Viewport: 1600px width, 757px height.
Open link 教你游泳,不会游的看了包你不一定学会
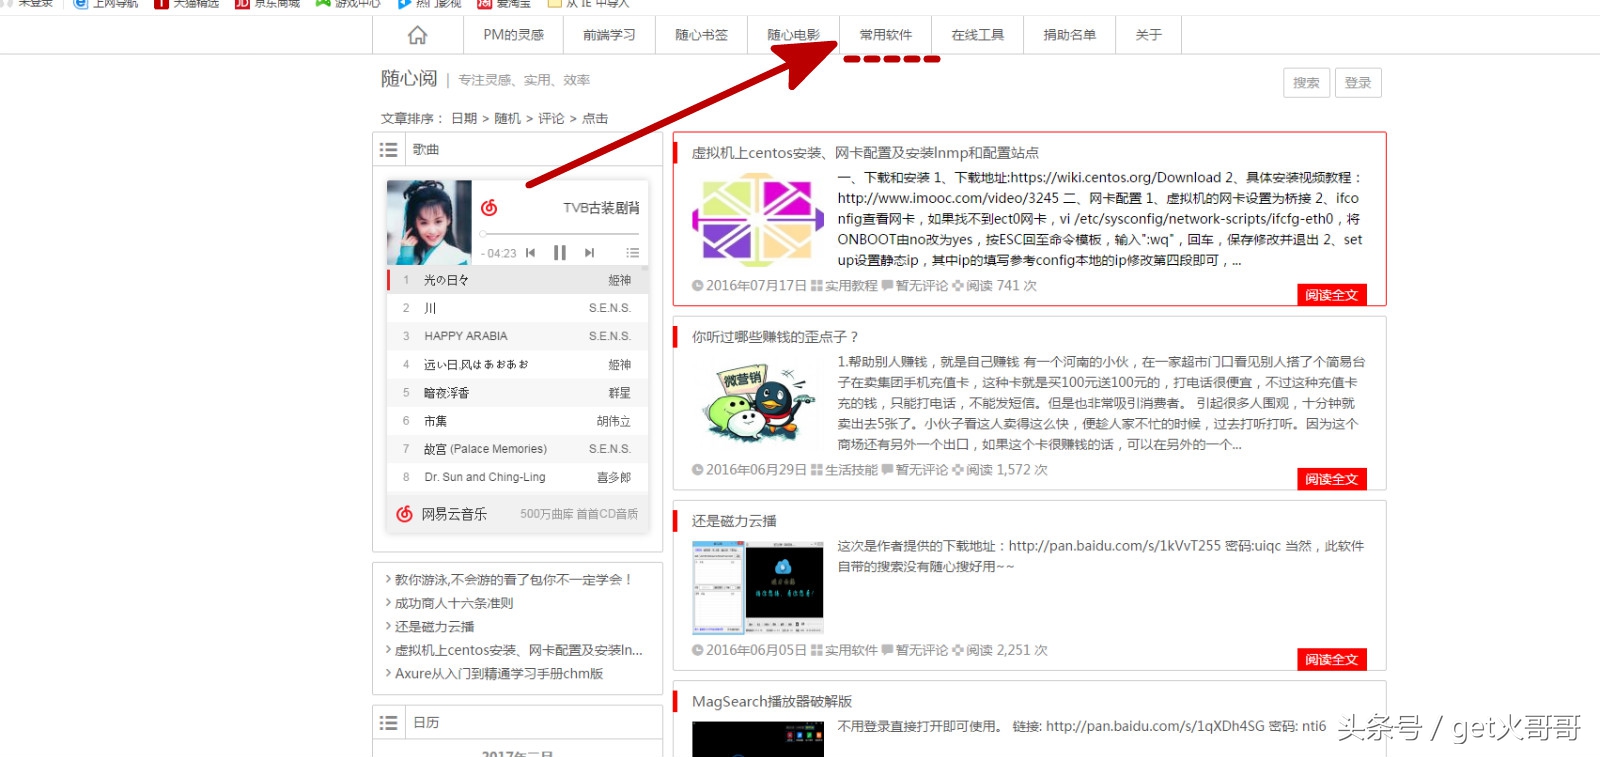point(514,580)
